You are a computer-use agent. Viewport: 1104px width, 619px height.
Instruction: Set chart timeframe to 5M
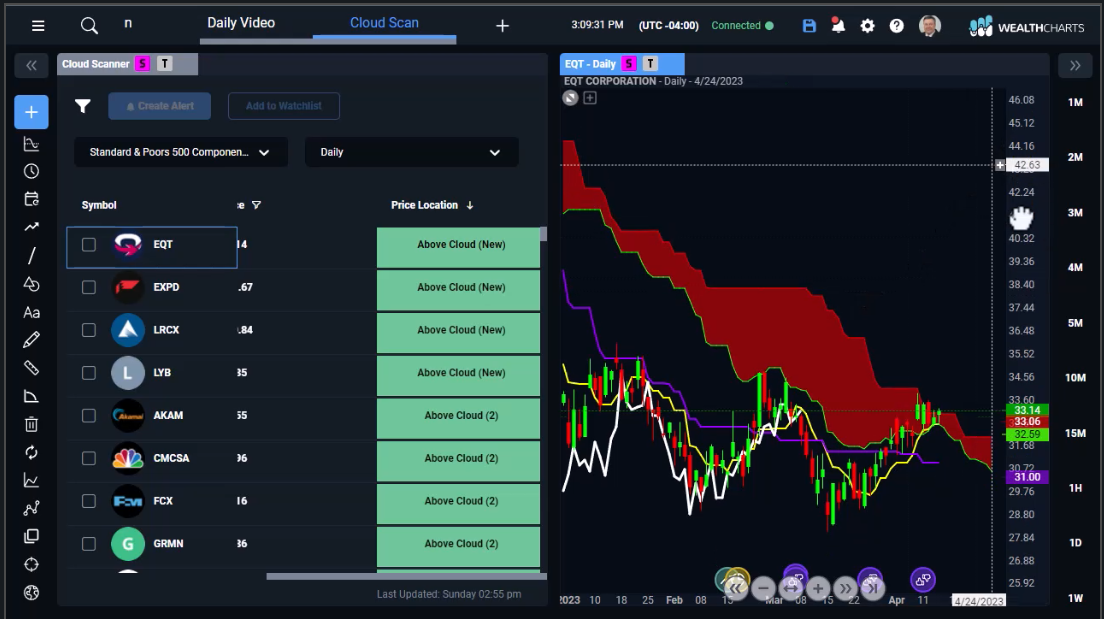point(1075,323)
